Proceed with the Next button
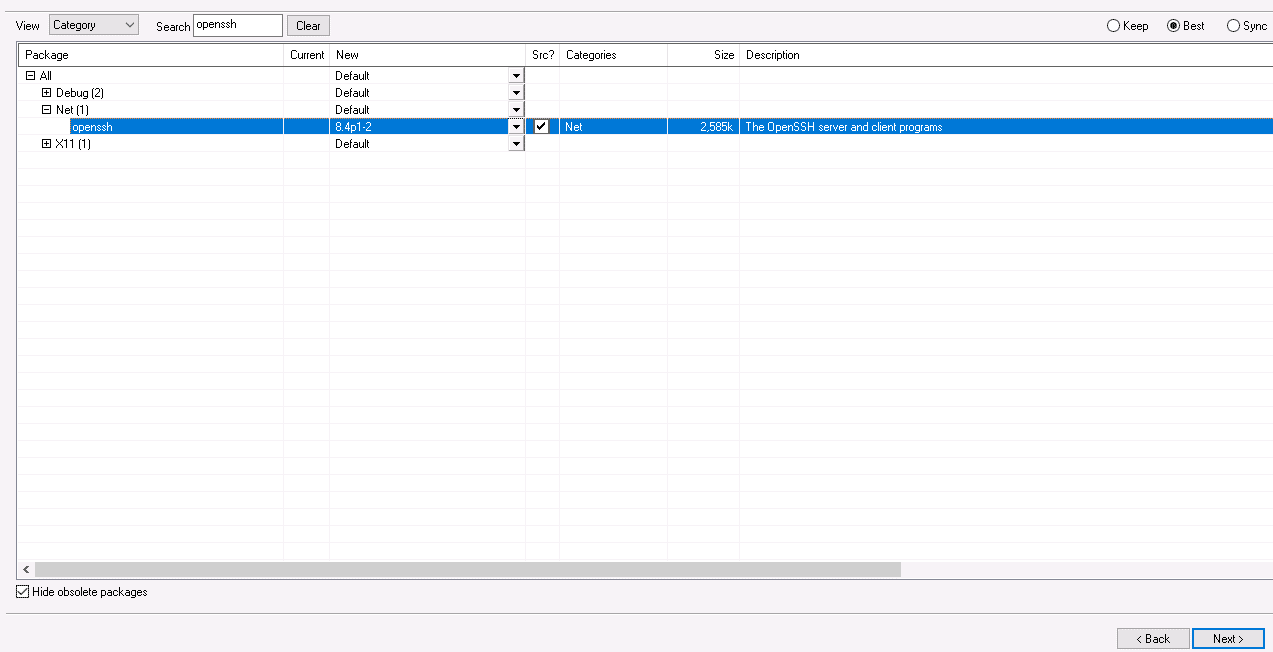This screenshot has height=652, width=1273. pos(1228,638)
